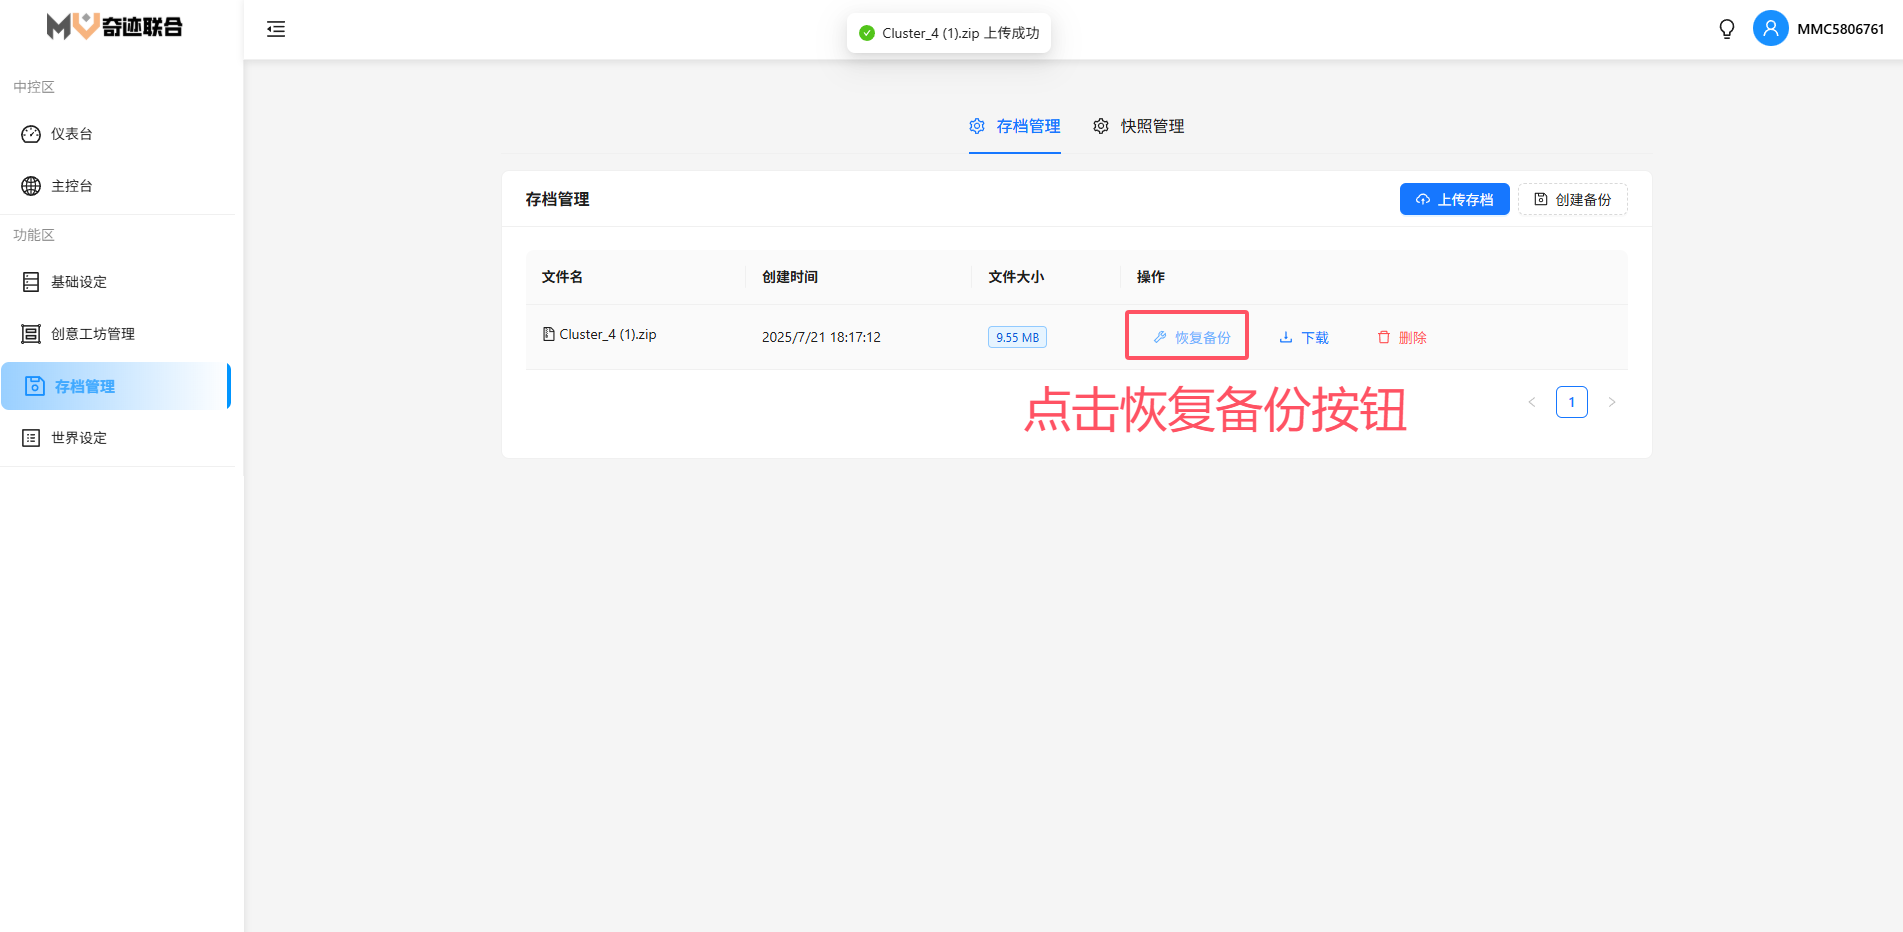Go to 基础设定 basic settings
This screenshot has width=1903, height=932.
[78, 282]
